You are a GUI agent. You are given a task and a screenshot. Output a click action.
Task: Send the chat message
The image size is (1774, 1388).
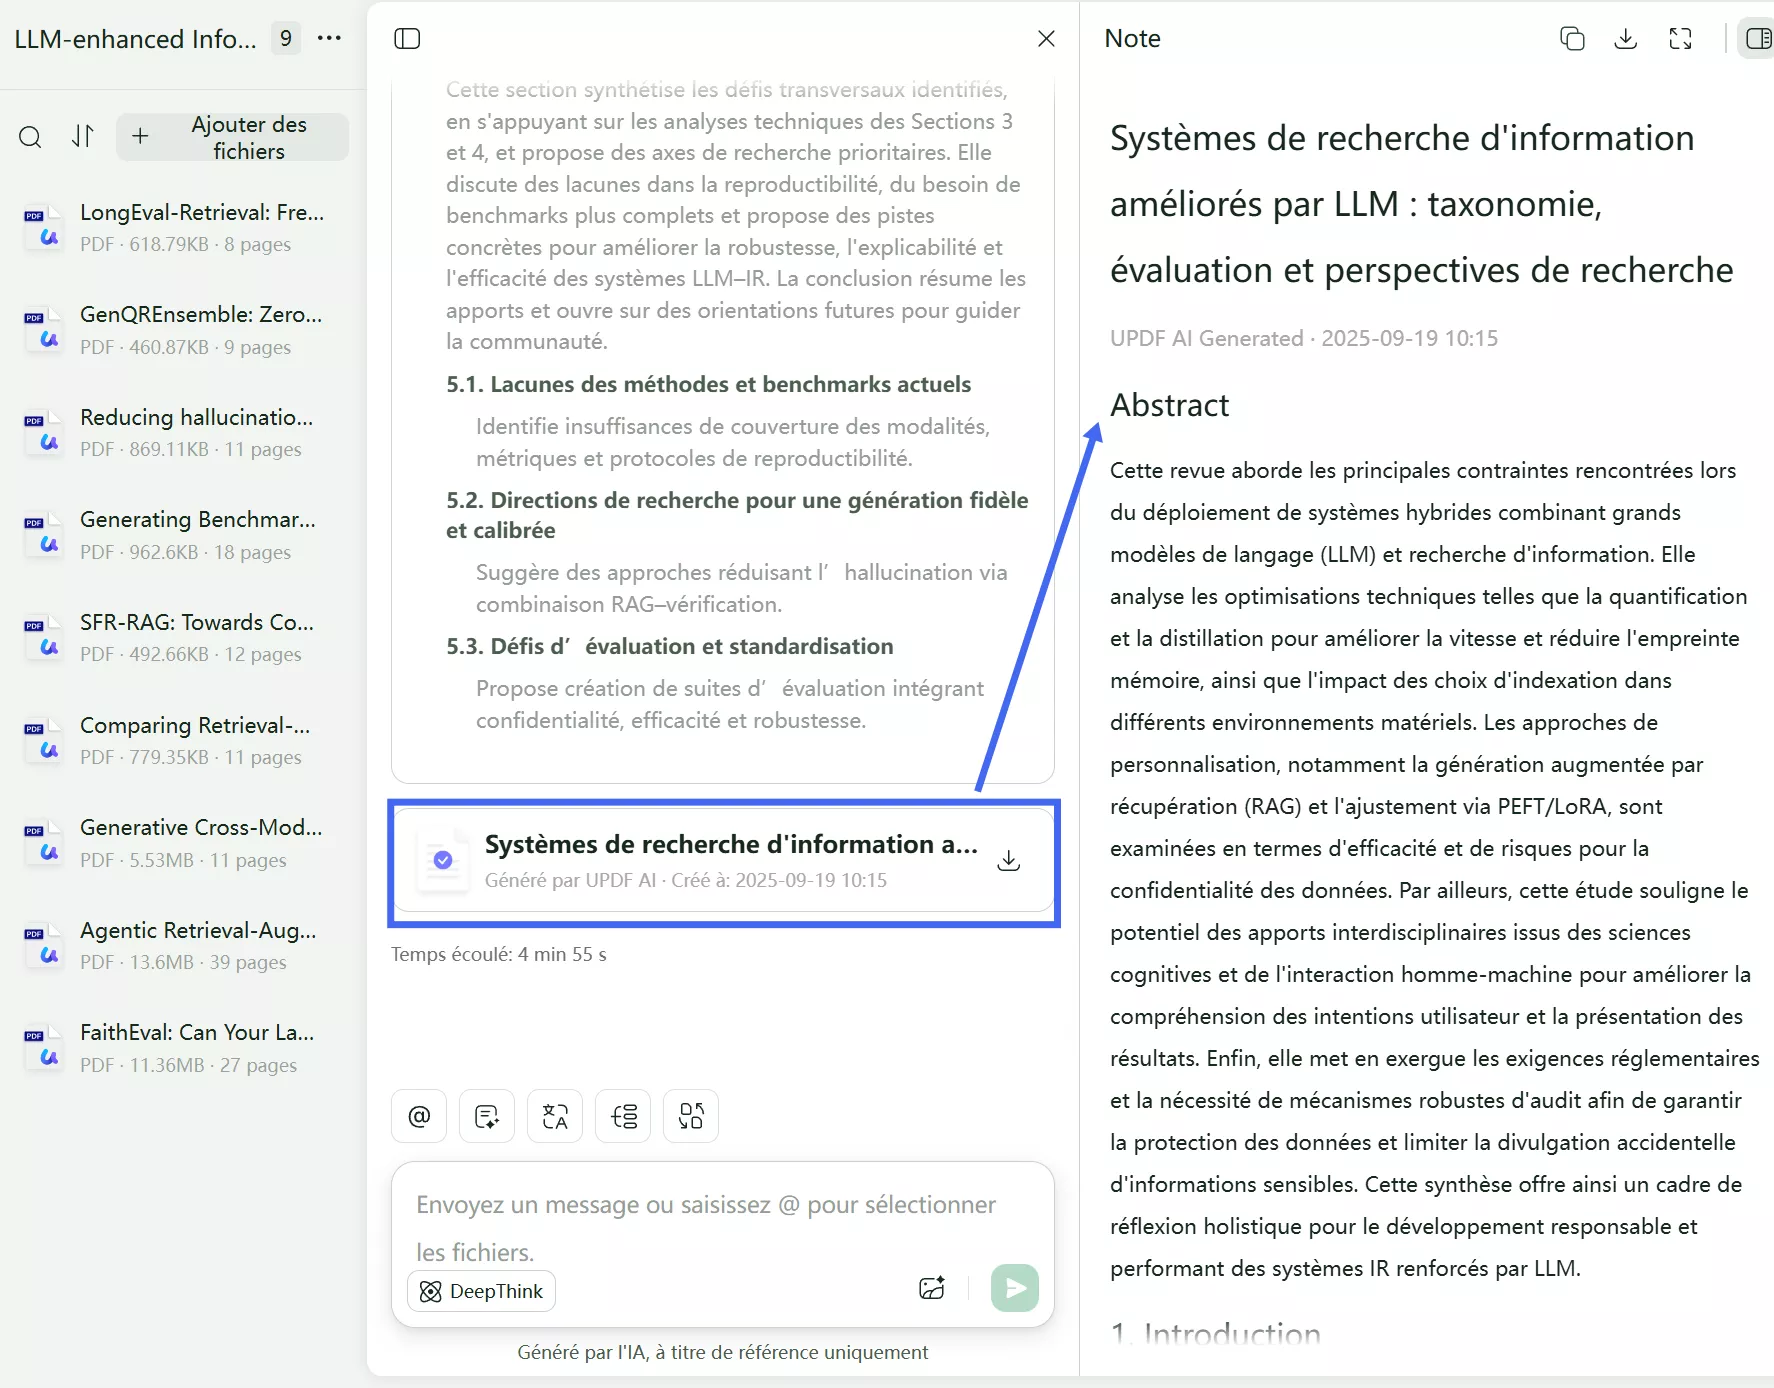click(x=1014, y=1288)
